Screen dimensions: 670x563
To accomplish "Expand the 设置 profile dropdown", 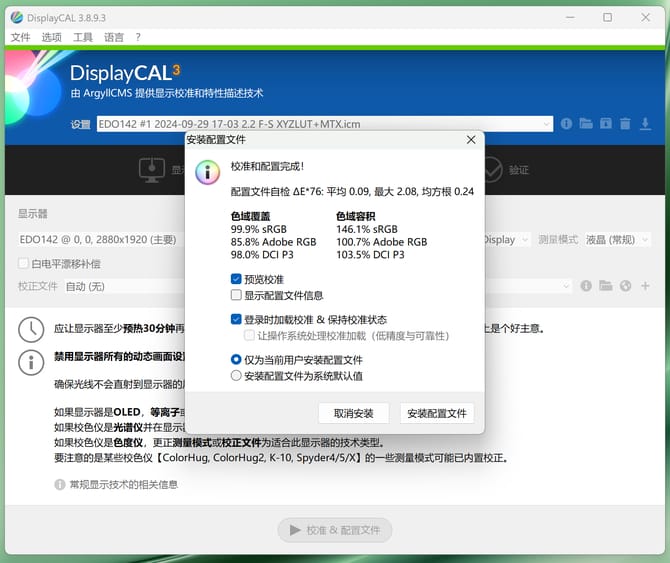I will tap(324, 124).
